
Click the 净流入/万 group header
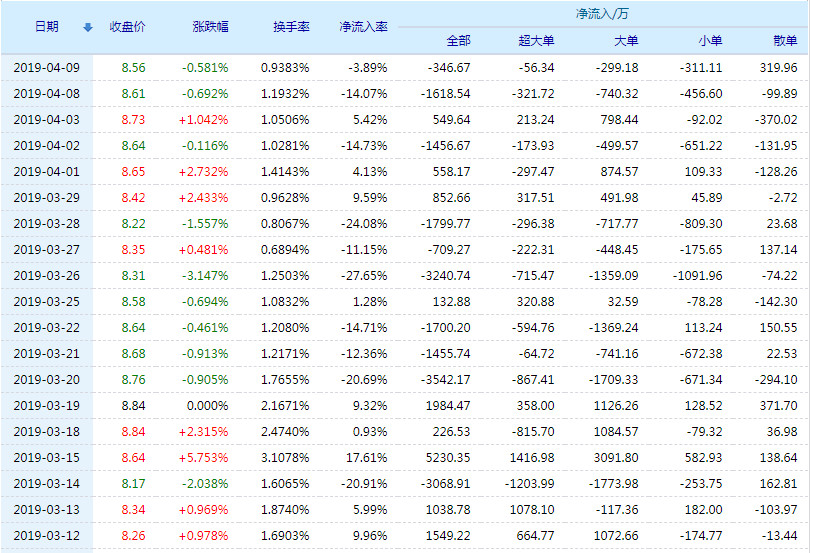pos(602,14)
